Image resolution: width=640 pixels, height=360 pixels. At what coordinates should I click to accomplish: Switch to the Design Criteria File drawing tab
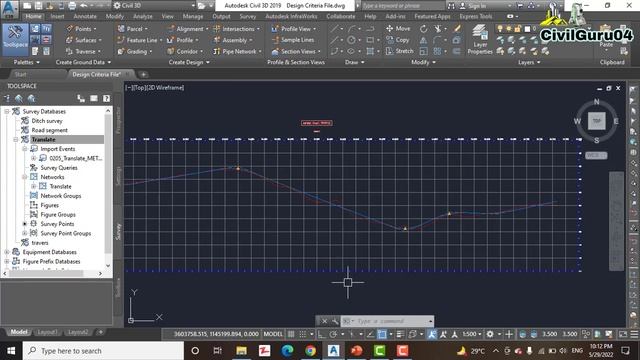click(96, 74)
